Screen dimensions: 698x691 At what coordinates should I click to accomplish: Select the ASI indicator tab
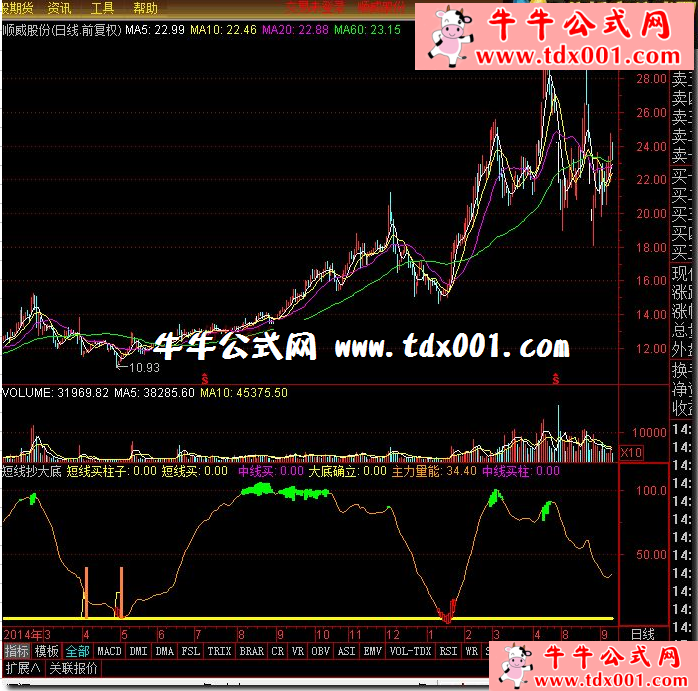[347, 651]
